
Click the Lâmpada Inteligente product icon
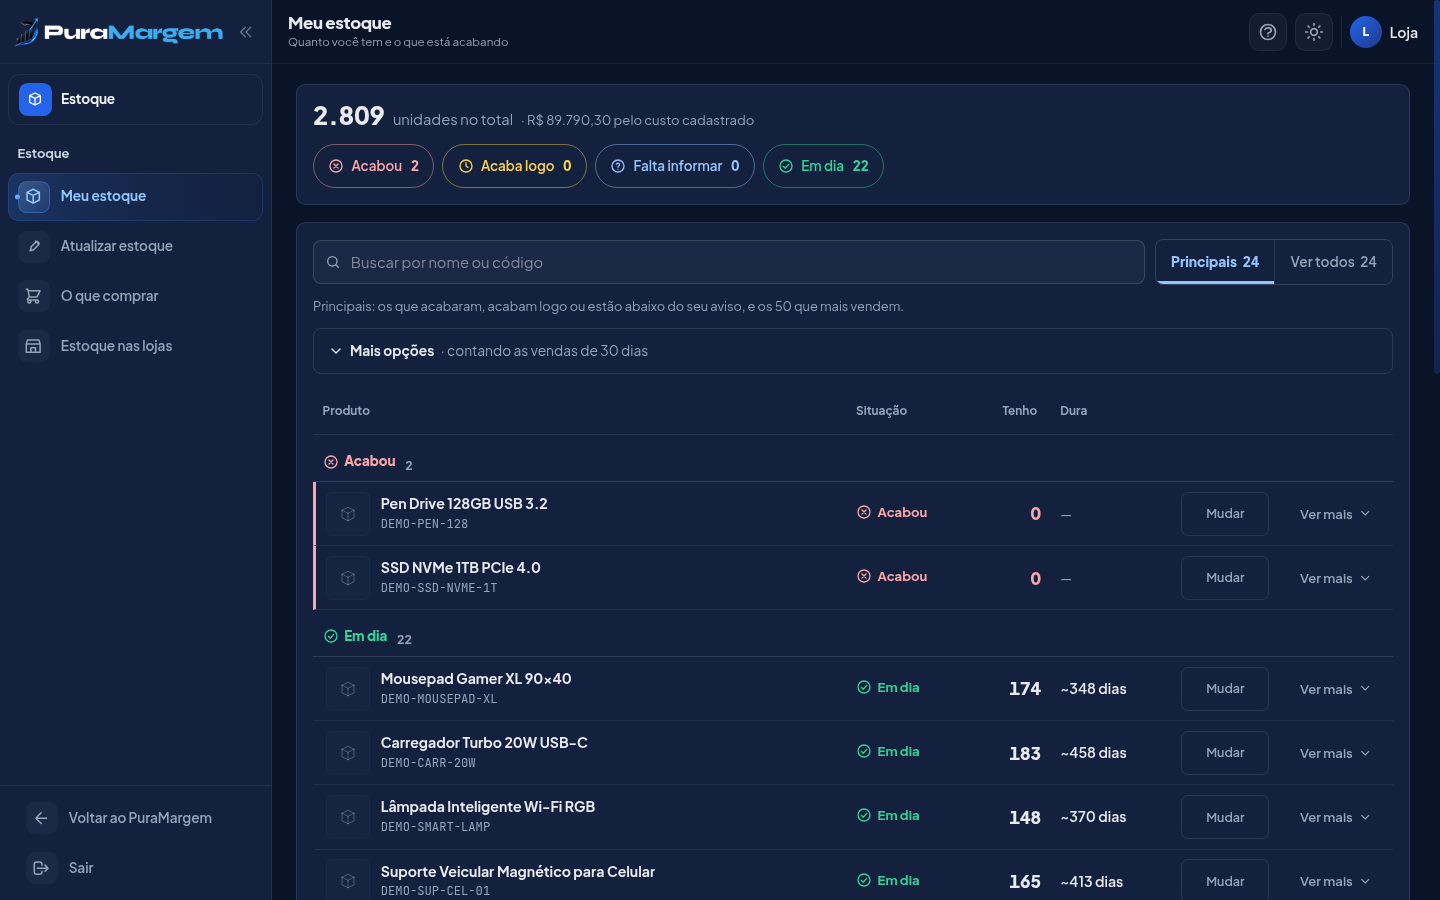click(x=348, y=817)
